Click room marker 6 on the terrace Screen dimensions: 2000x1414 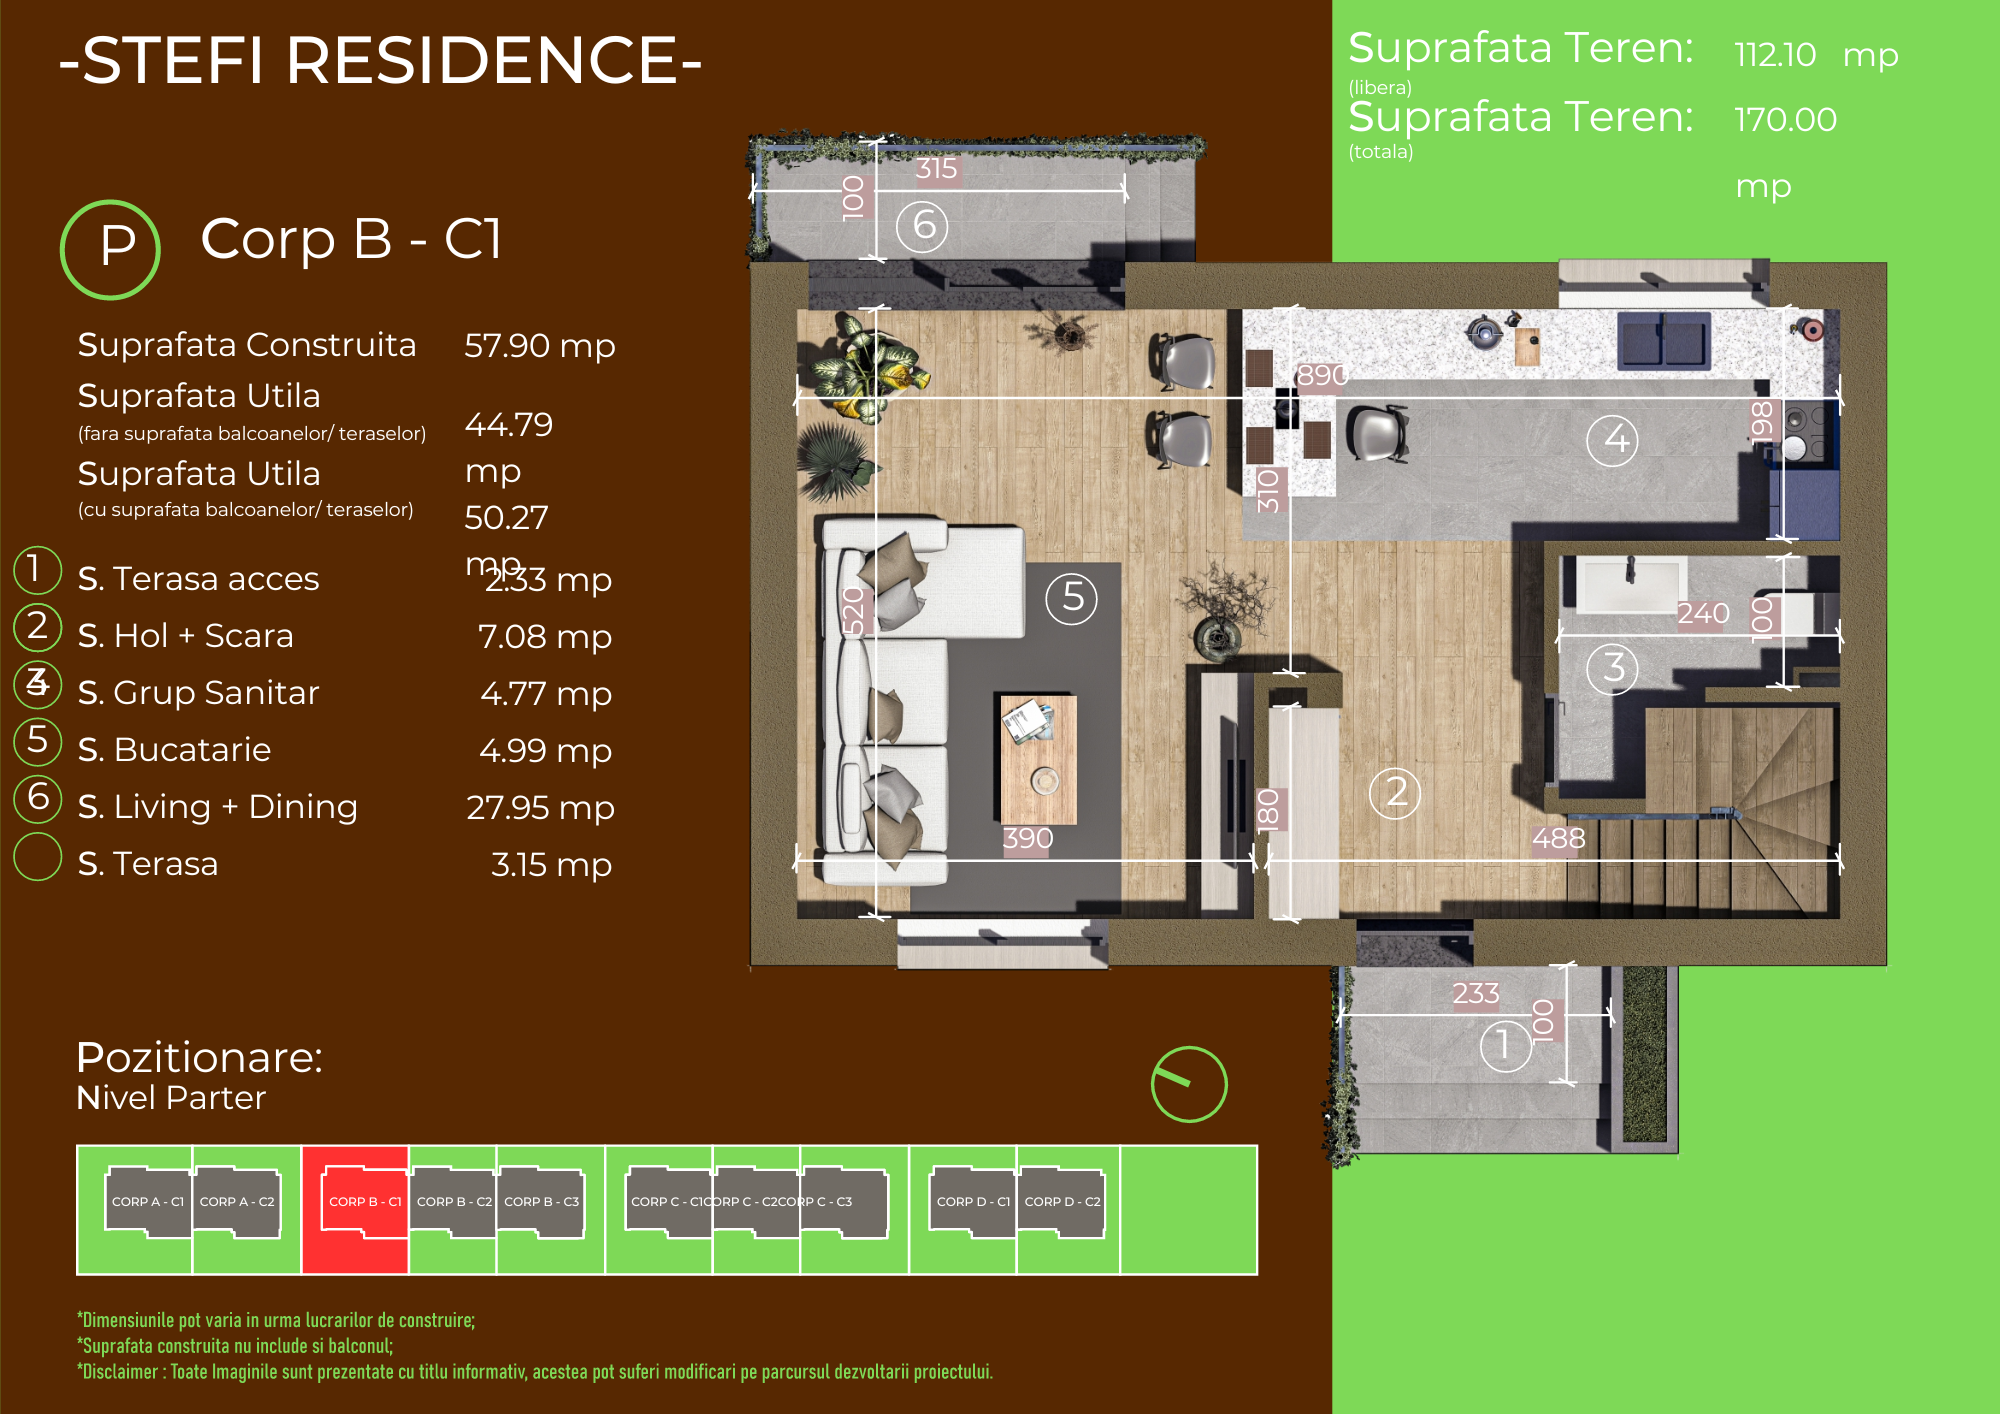[922, 226]
